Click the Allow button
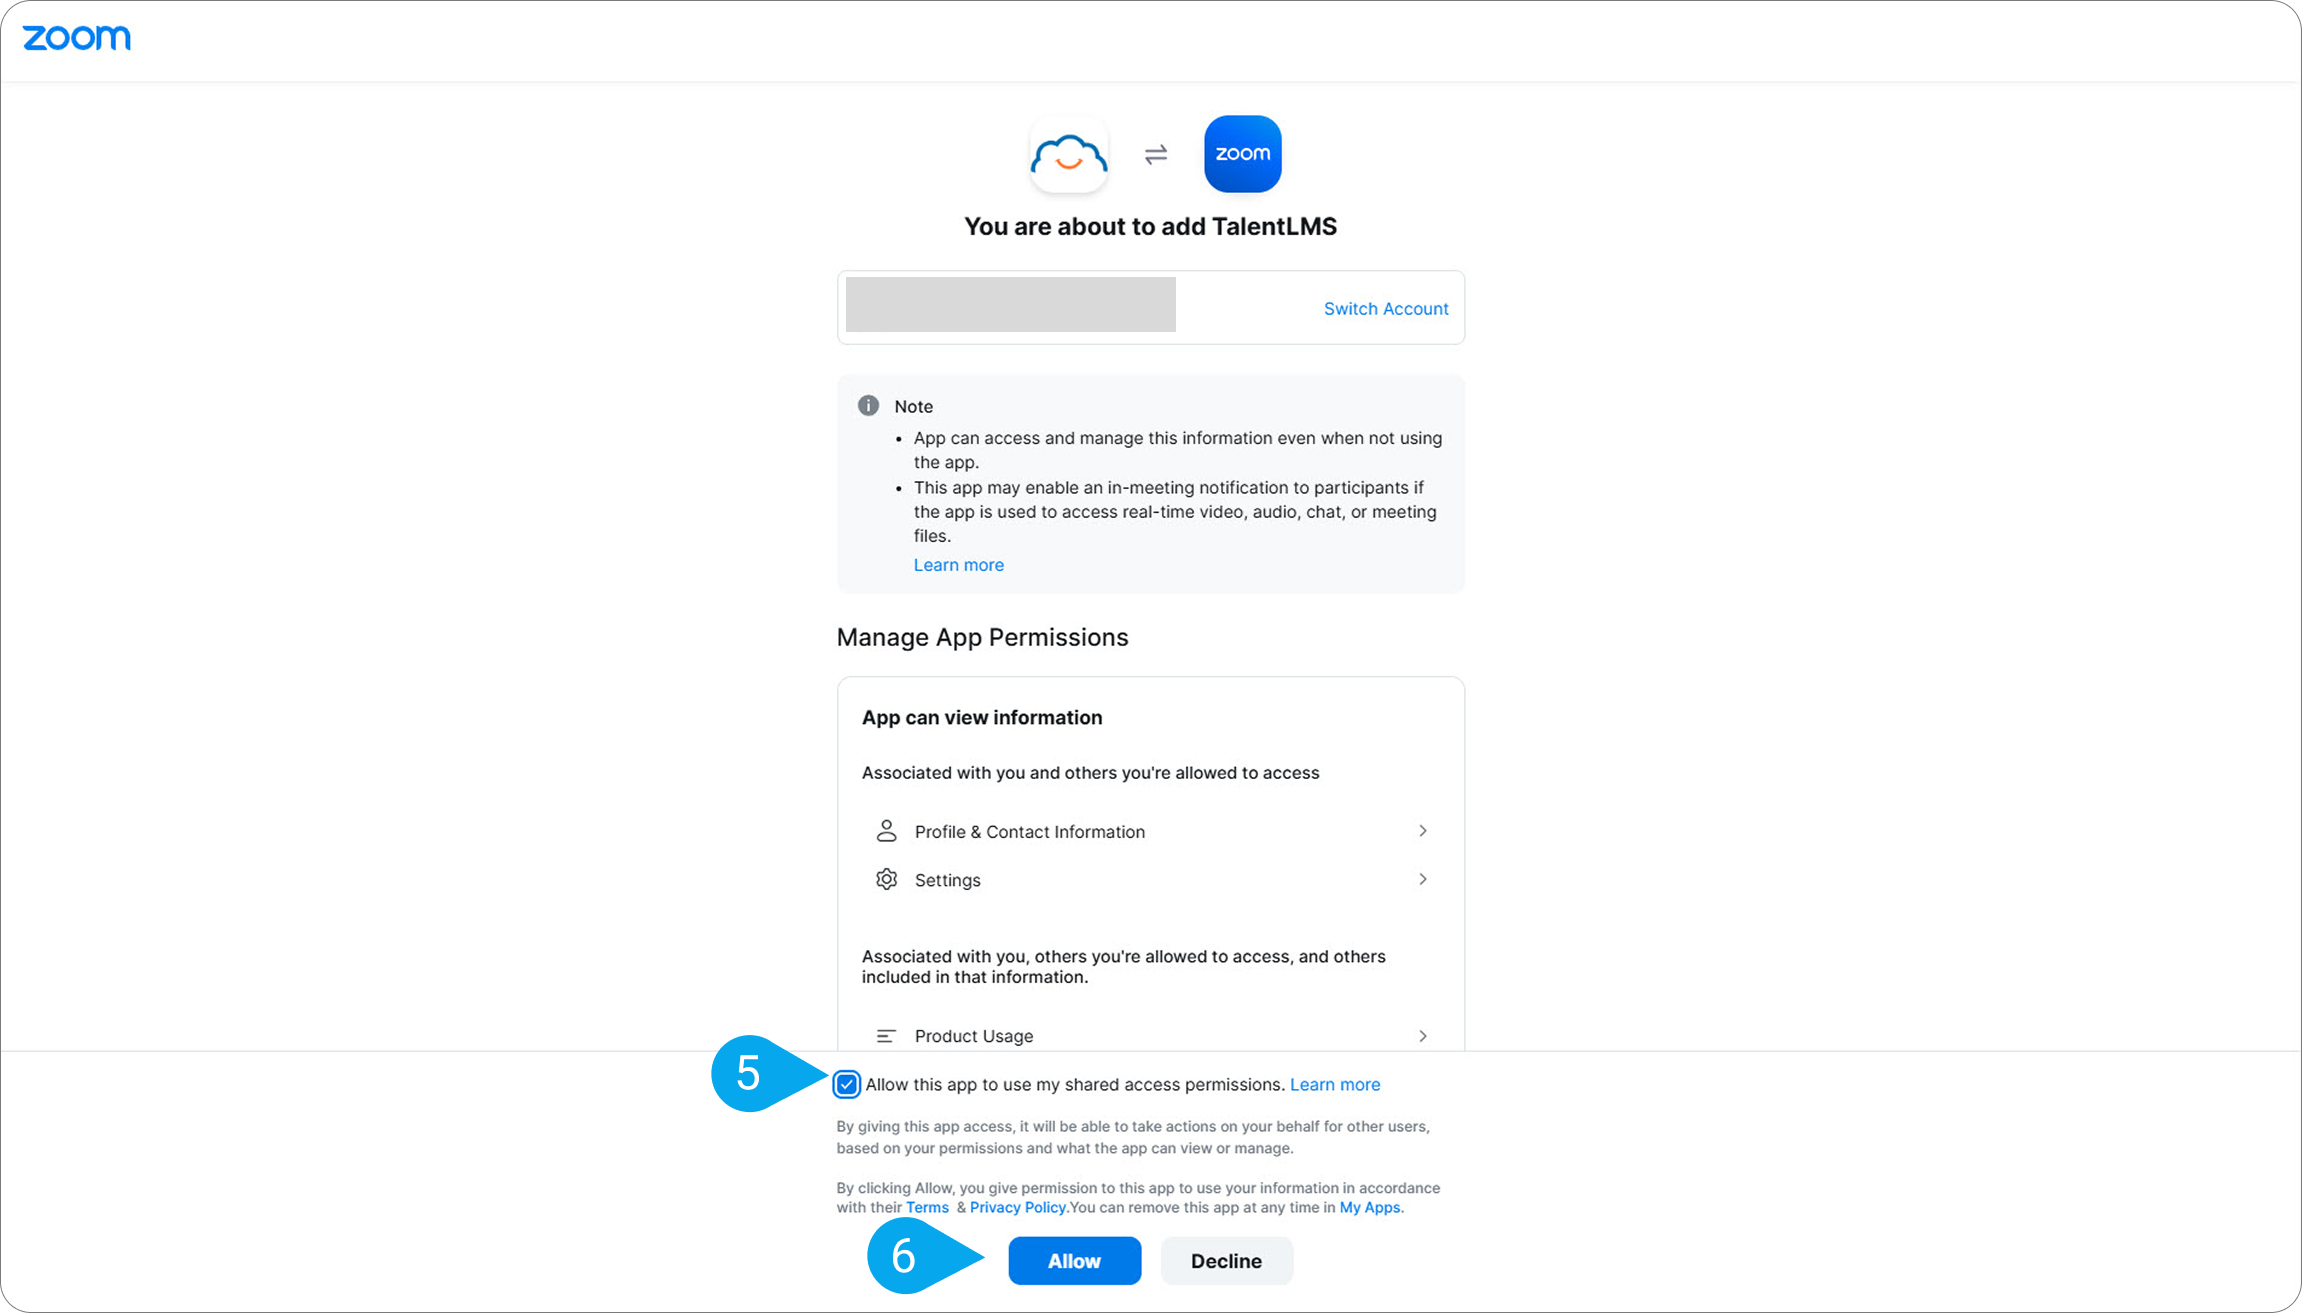 click(x=1075, y=1261)
